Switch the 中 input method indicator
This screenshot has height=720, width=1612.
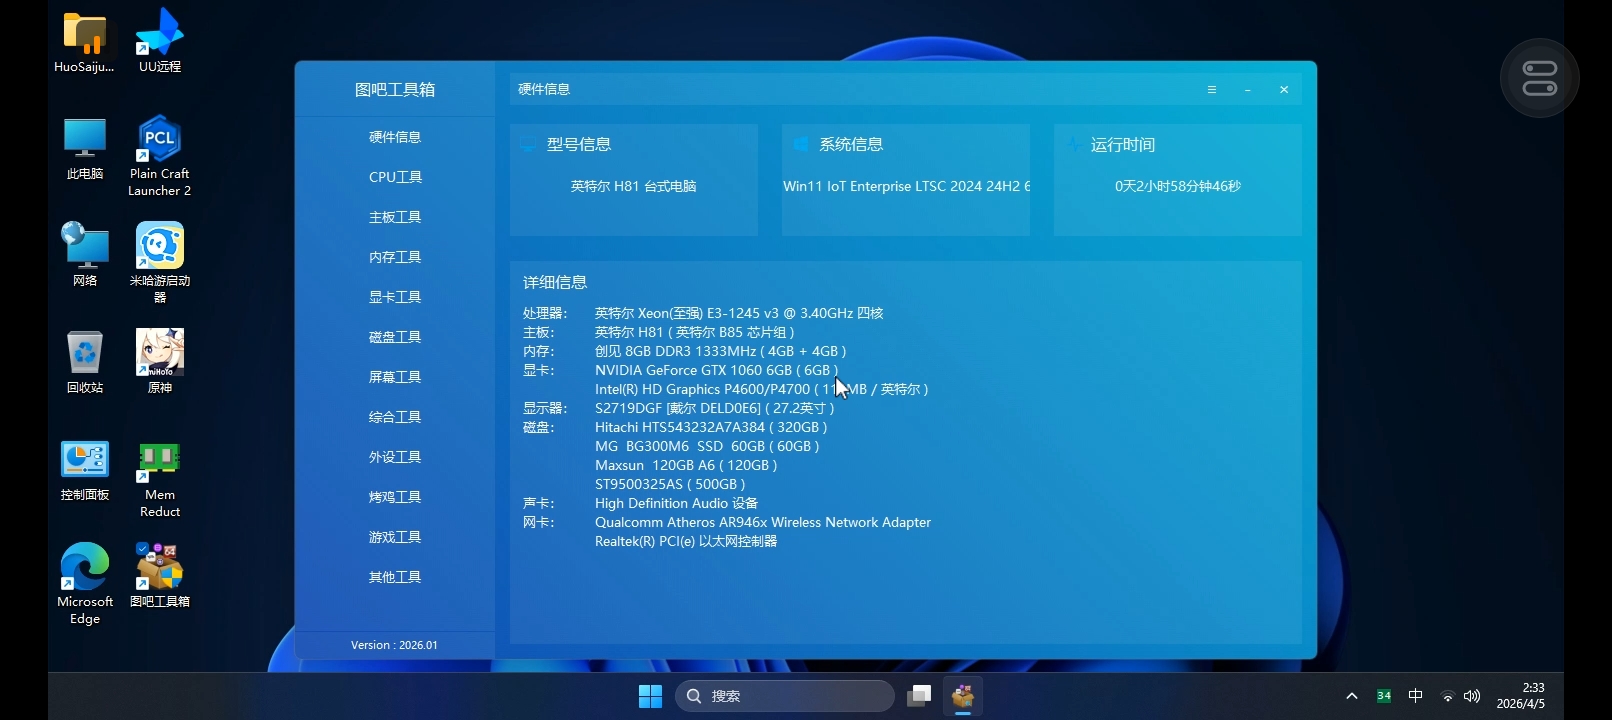[1415, 696]
